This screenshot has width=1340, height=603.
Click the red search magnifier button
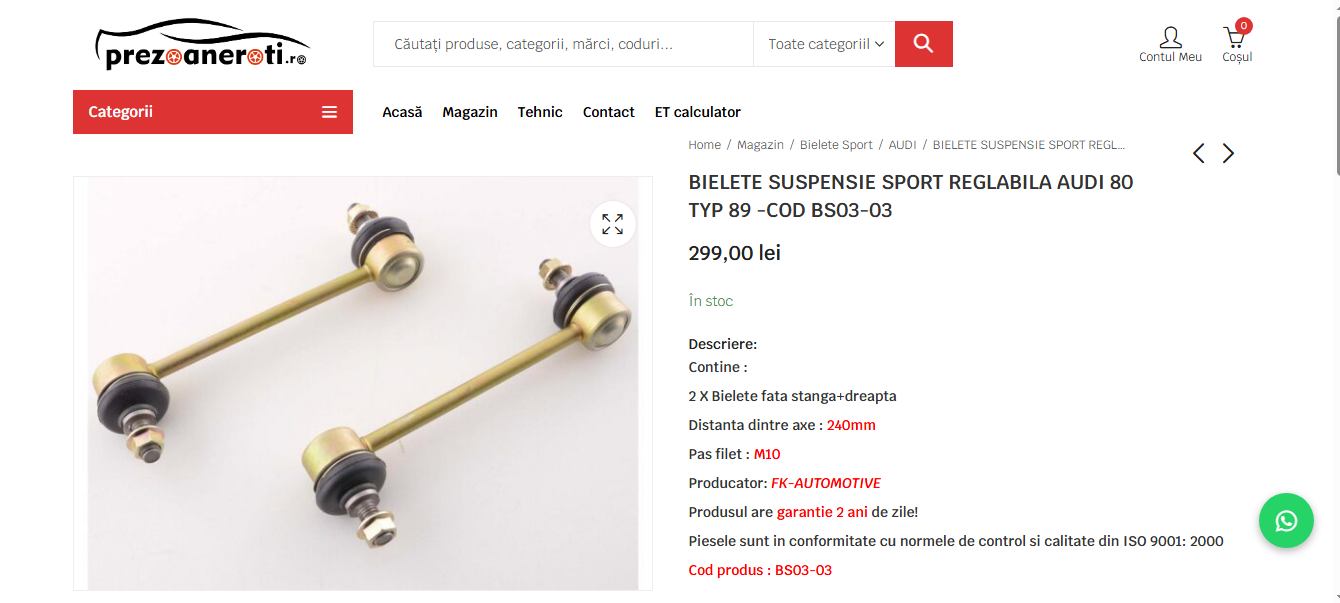(923, 44)
